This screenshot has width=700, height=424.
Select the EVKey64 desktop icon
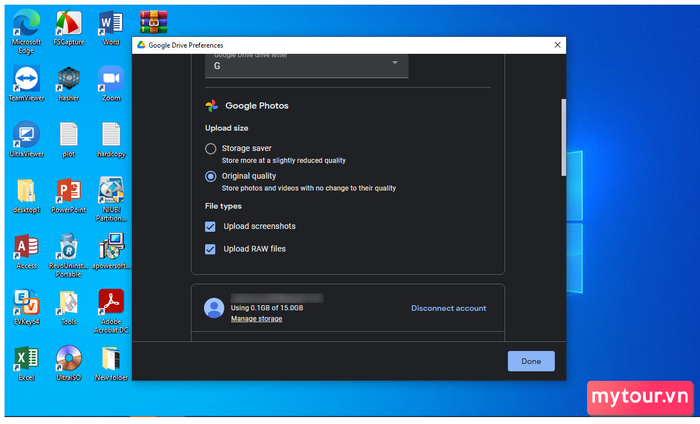26,307
